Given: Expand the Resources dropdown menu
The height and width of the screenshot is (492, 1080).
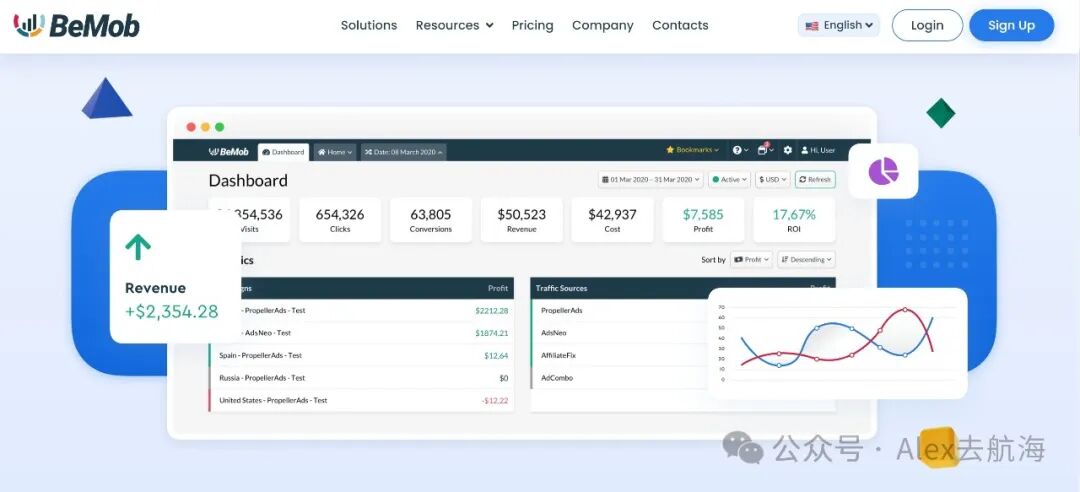Looking at the screenshot, I should click(455, 25).
